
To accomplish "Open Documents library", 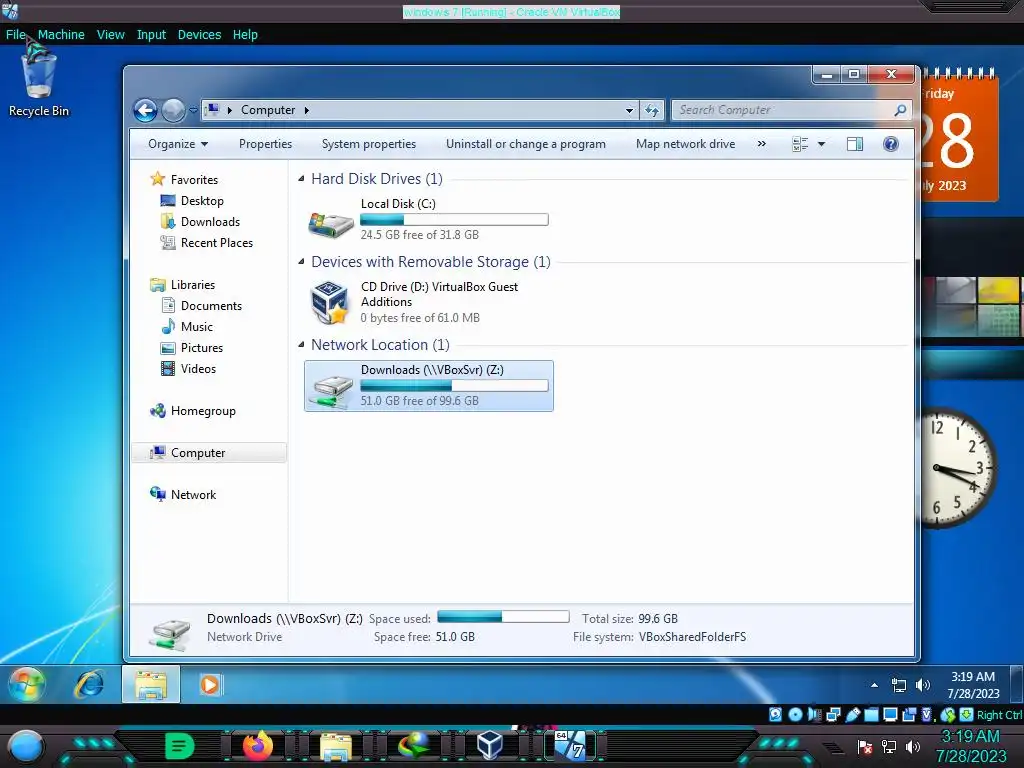I will [x=211, y=306].
